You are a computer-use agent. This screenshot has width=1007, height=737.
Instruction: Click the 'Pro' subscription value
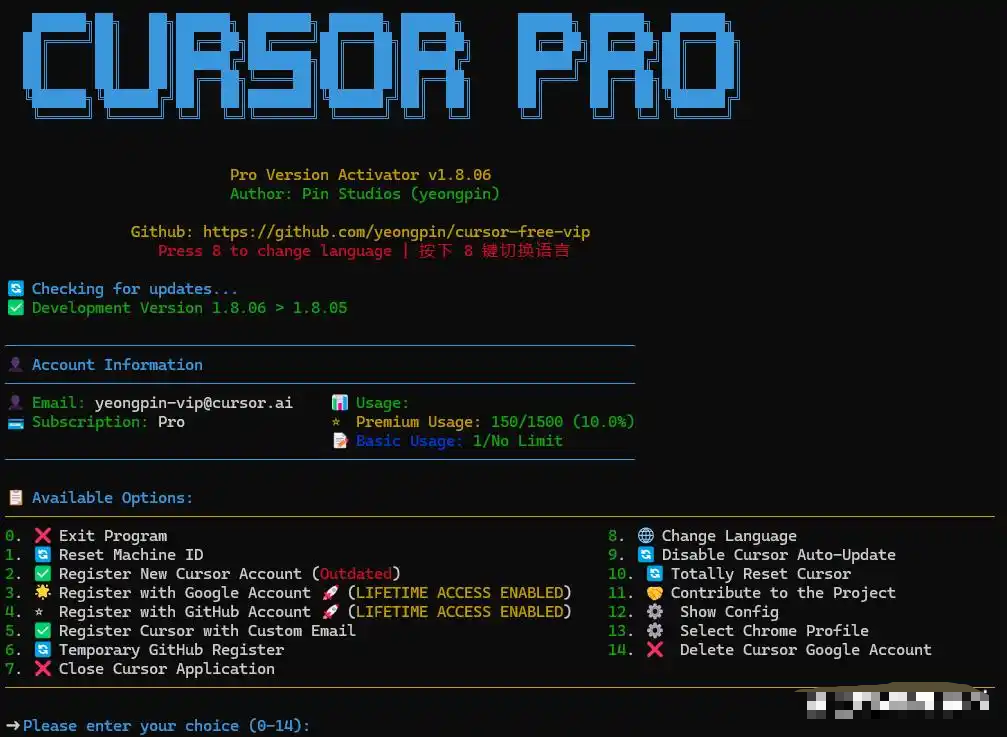pyautogui.click(x=171, y=422)
